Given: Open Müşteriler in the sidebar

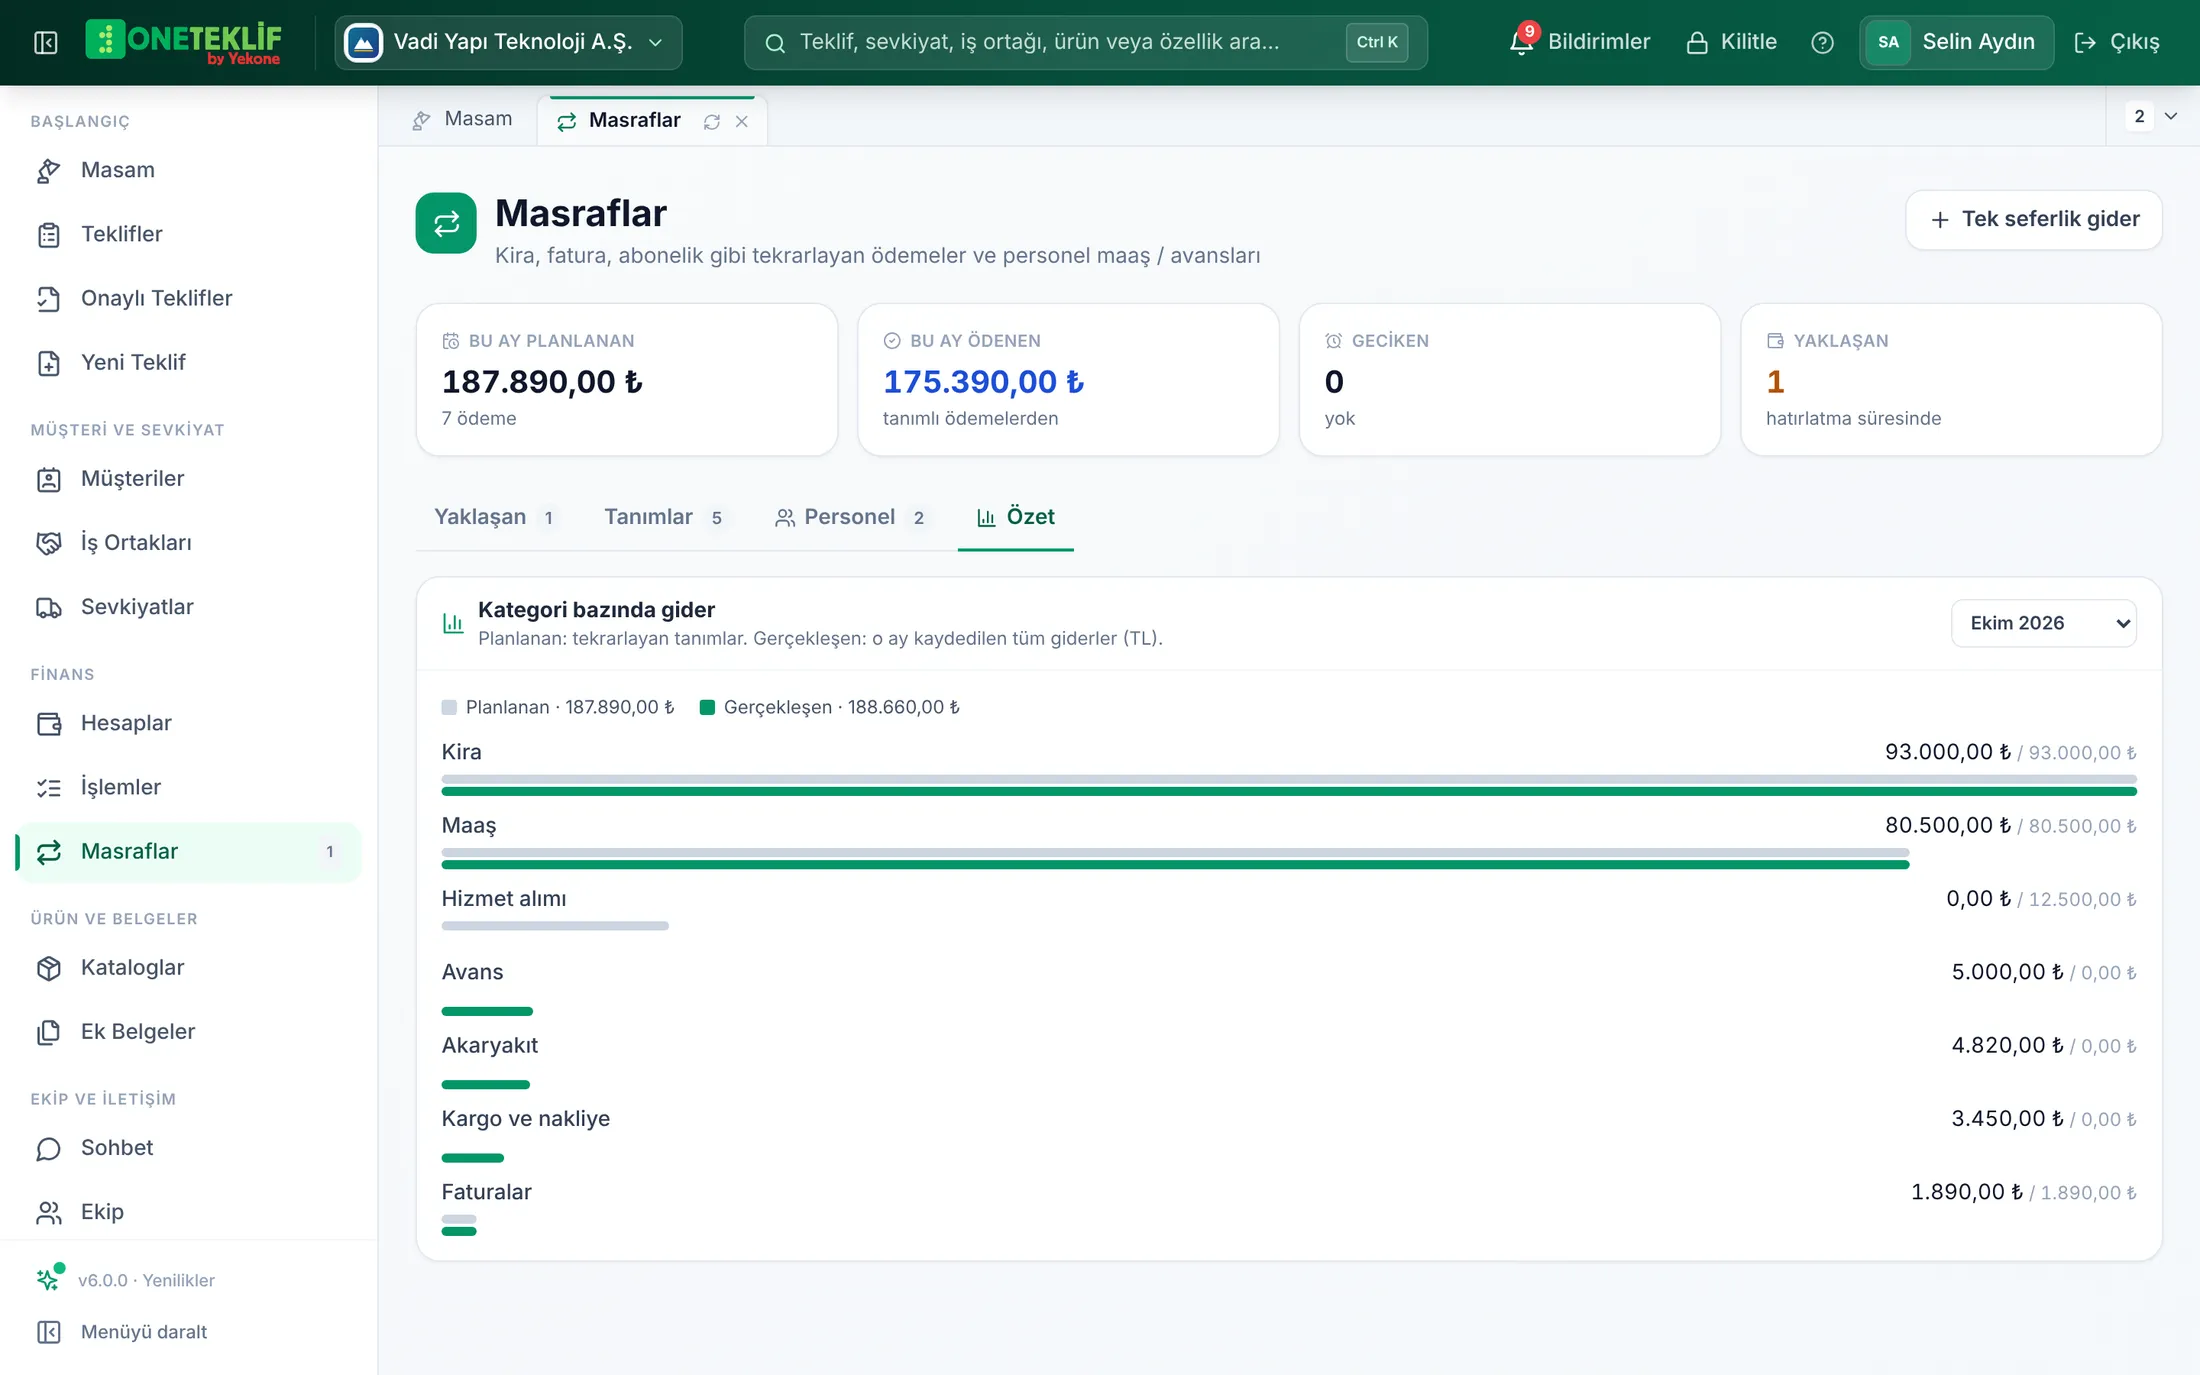Looking at the screenshot, I should [x=188, y=479].
